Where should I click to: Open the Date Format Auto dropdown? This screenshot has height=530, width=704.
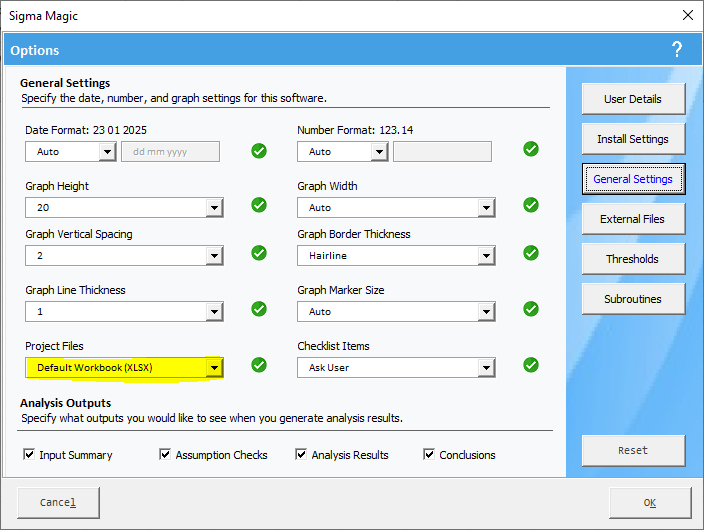click(107, 152)
